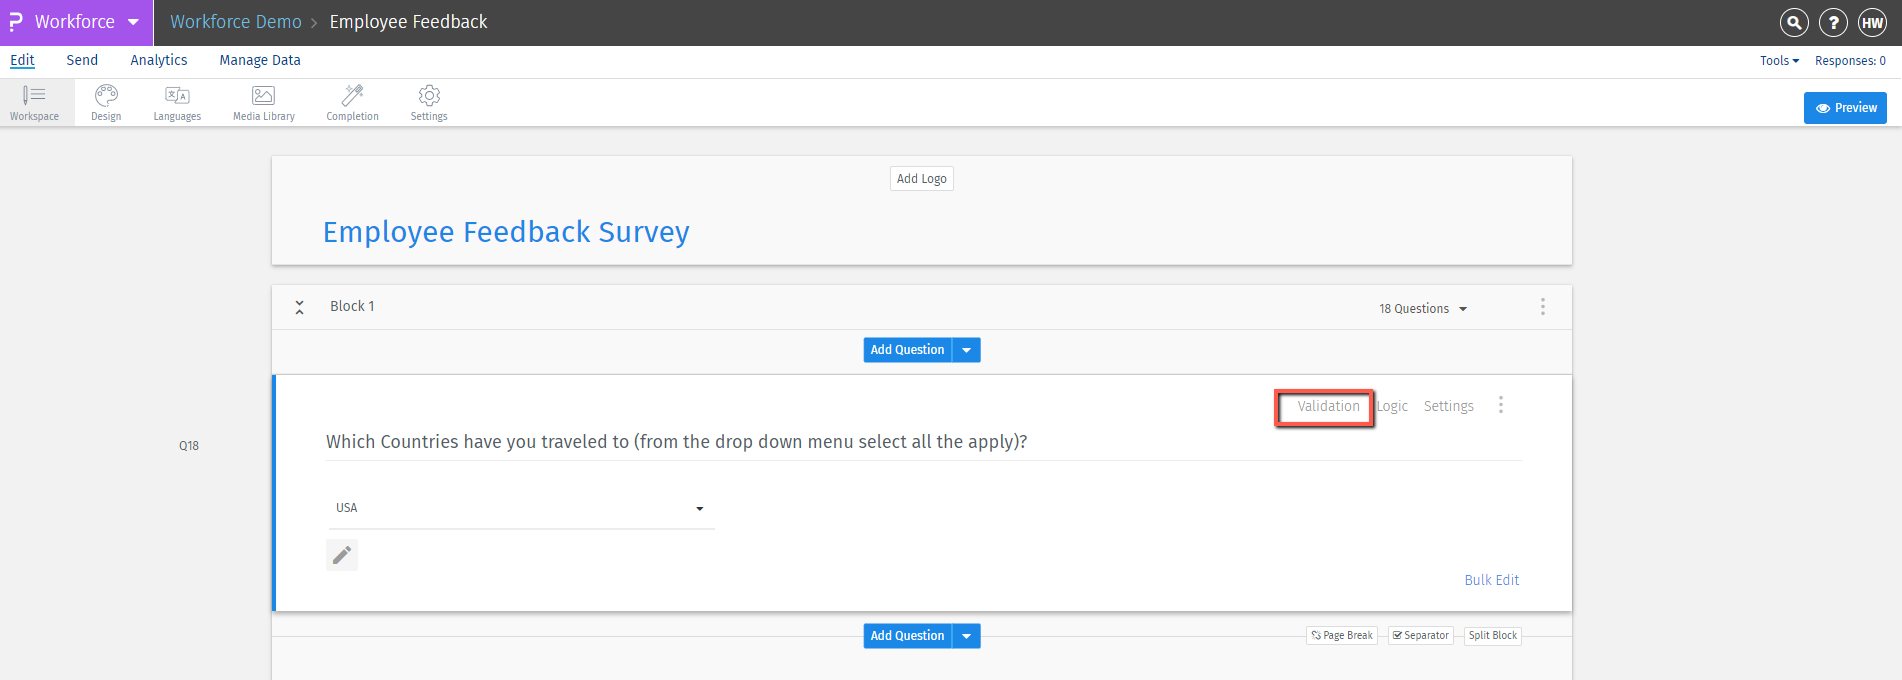Open the Design palette icon

tap(106, 103)
